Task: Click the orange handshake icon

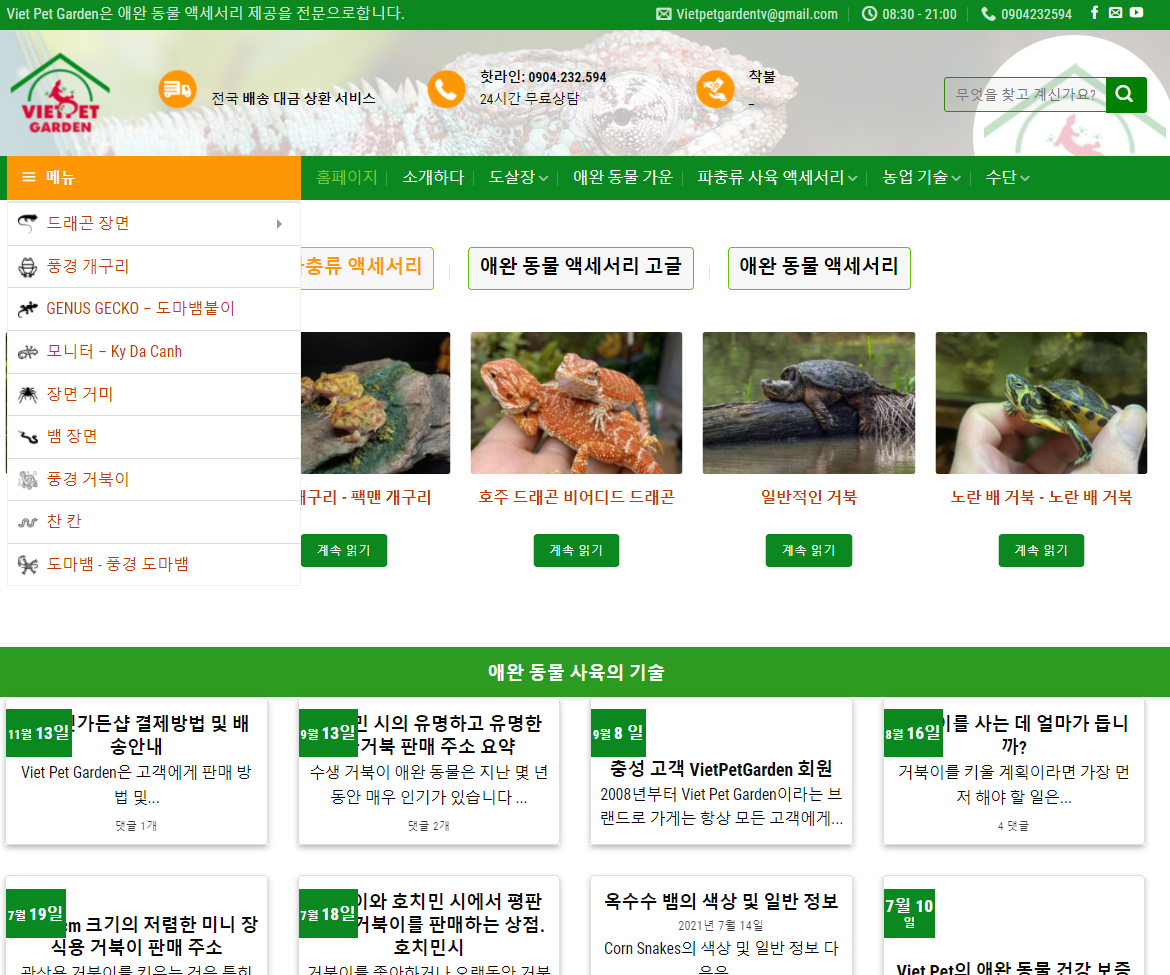Action: tap(715, 90)
